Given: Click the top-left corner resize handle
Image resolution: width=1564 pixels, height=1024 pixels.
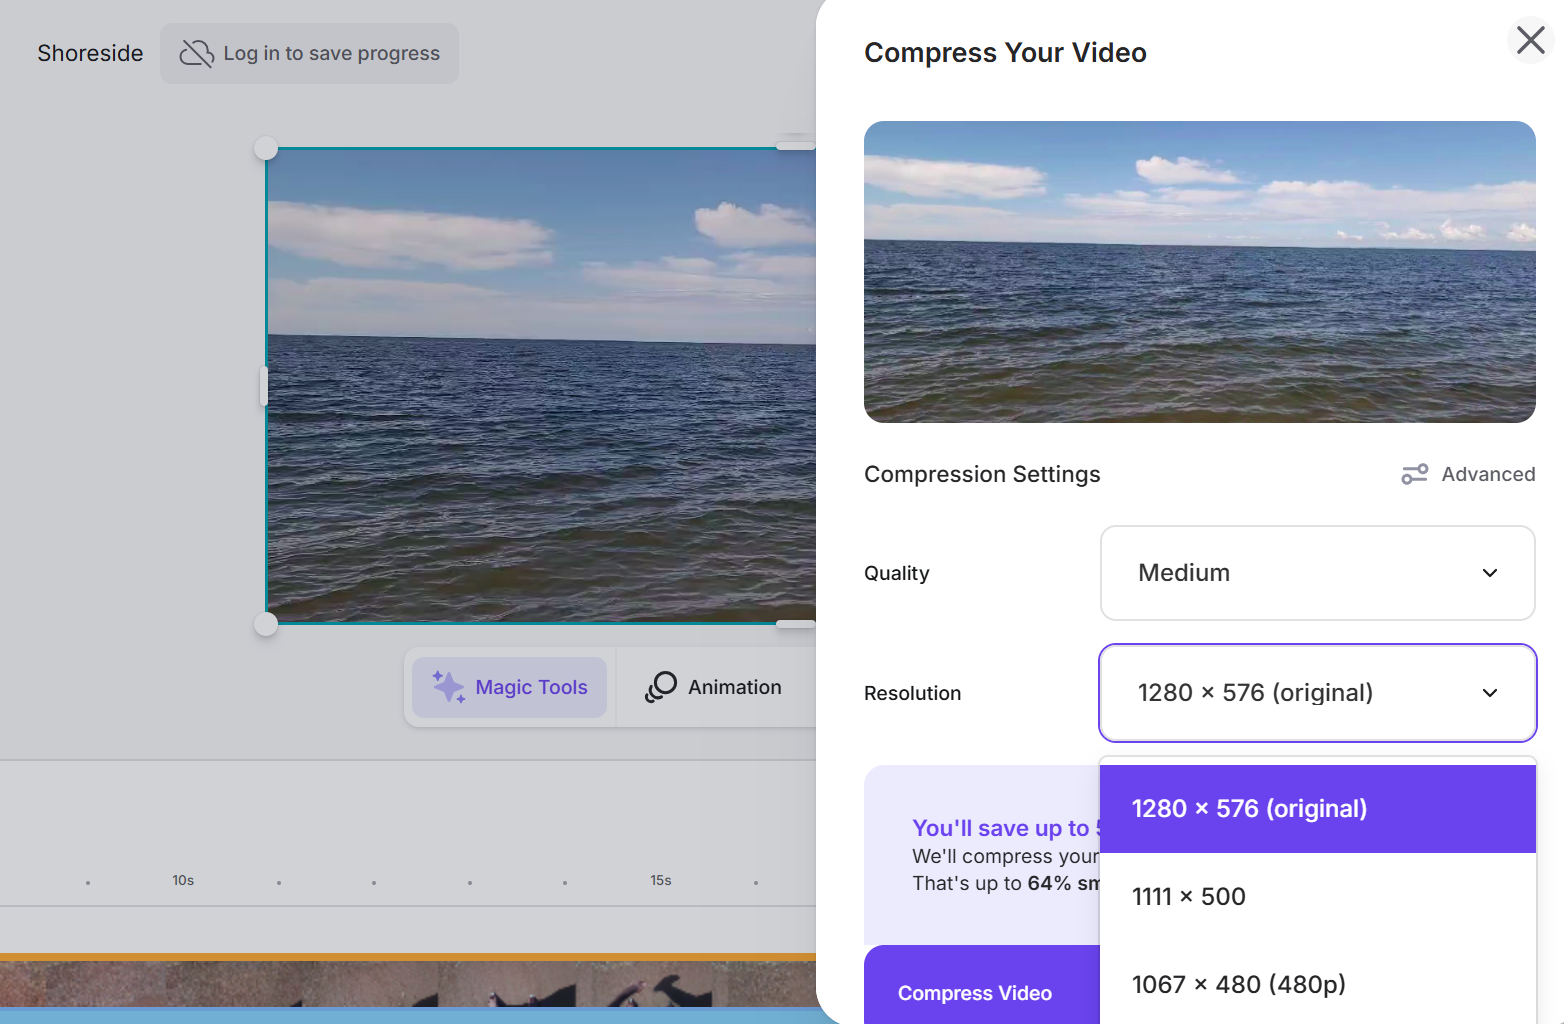Looking at the screenshot, I should click(266, 148).
